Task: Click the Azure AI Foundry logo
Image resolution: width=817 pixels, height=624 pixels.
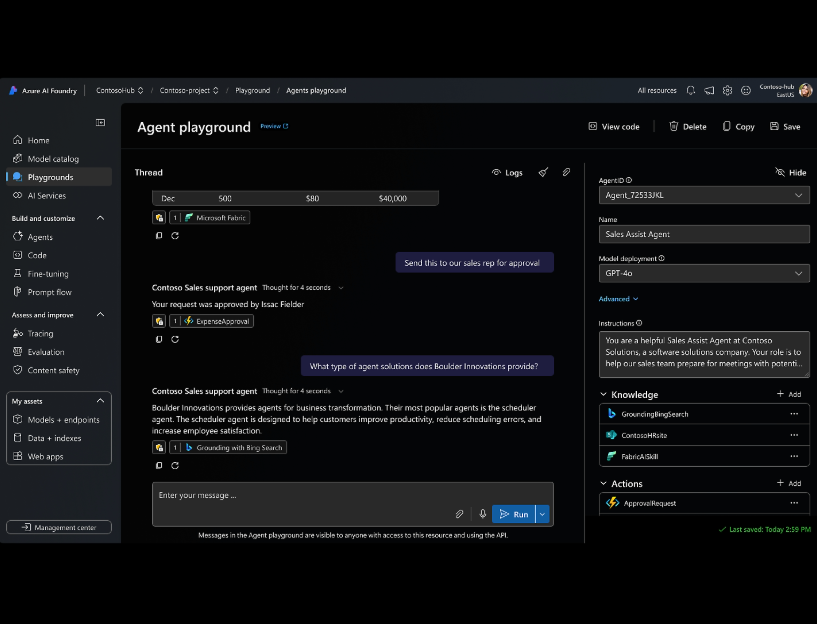Action: click(x=14, y=90)
